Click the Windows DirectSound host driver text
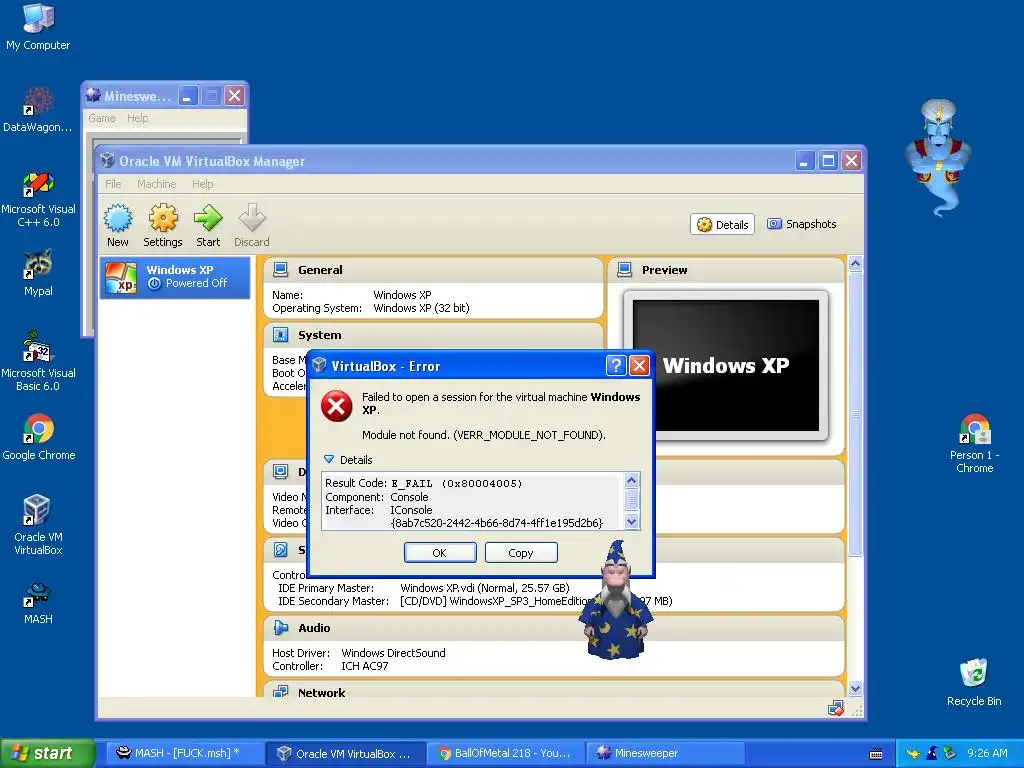 (x=393, y=653)
